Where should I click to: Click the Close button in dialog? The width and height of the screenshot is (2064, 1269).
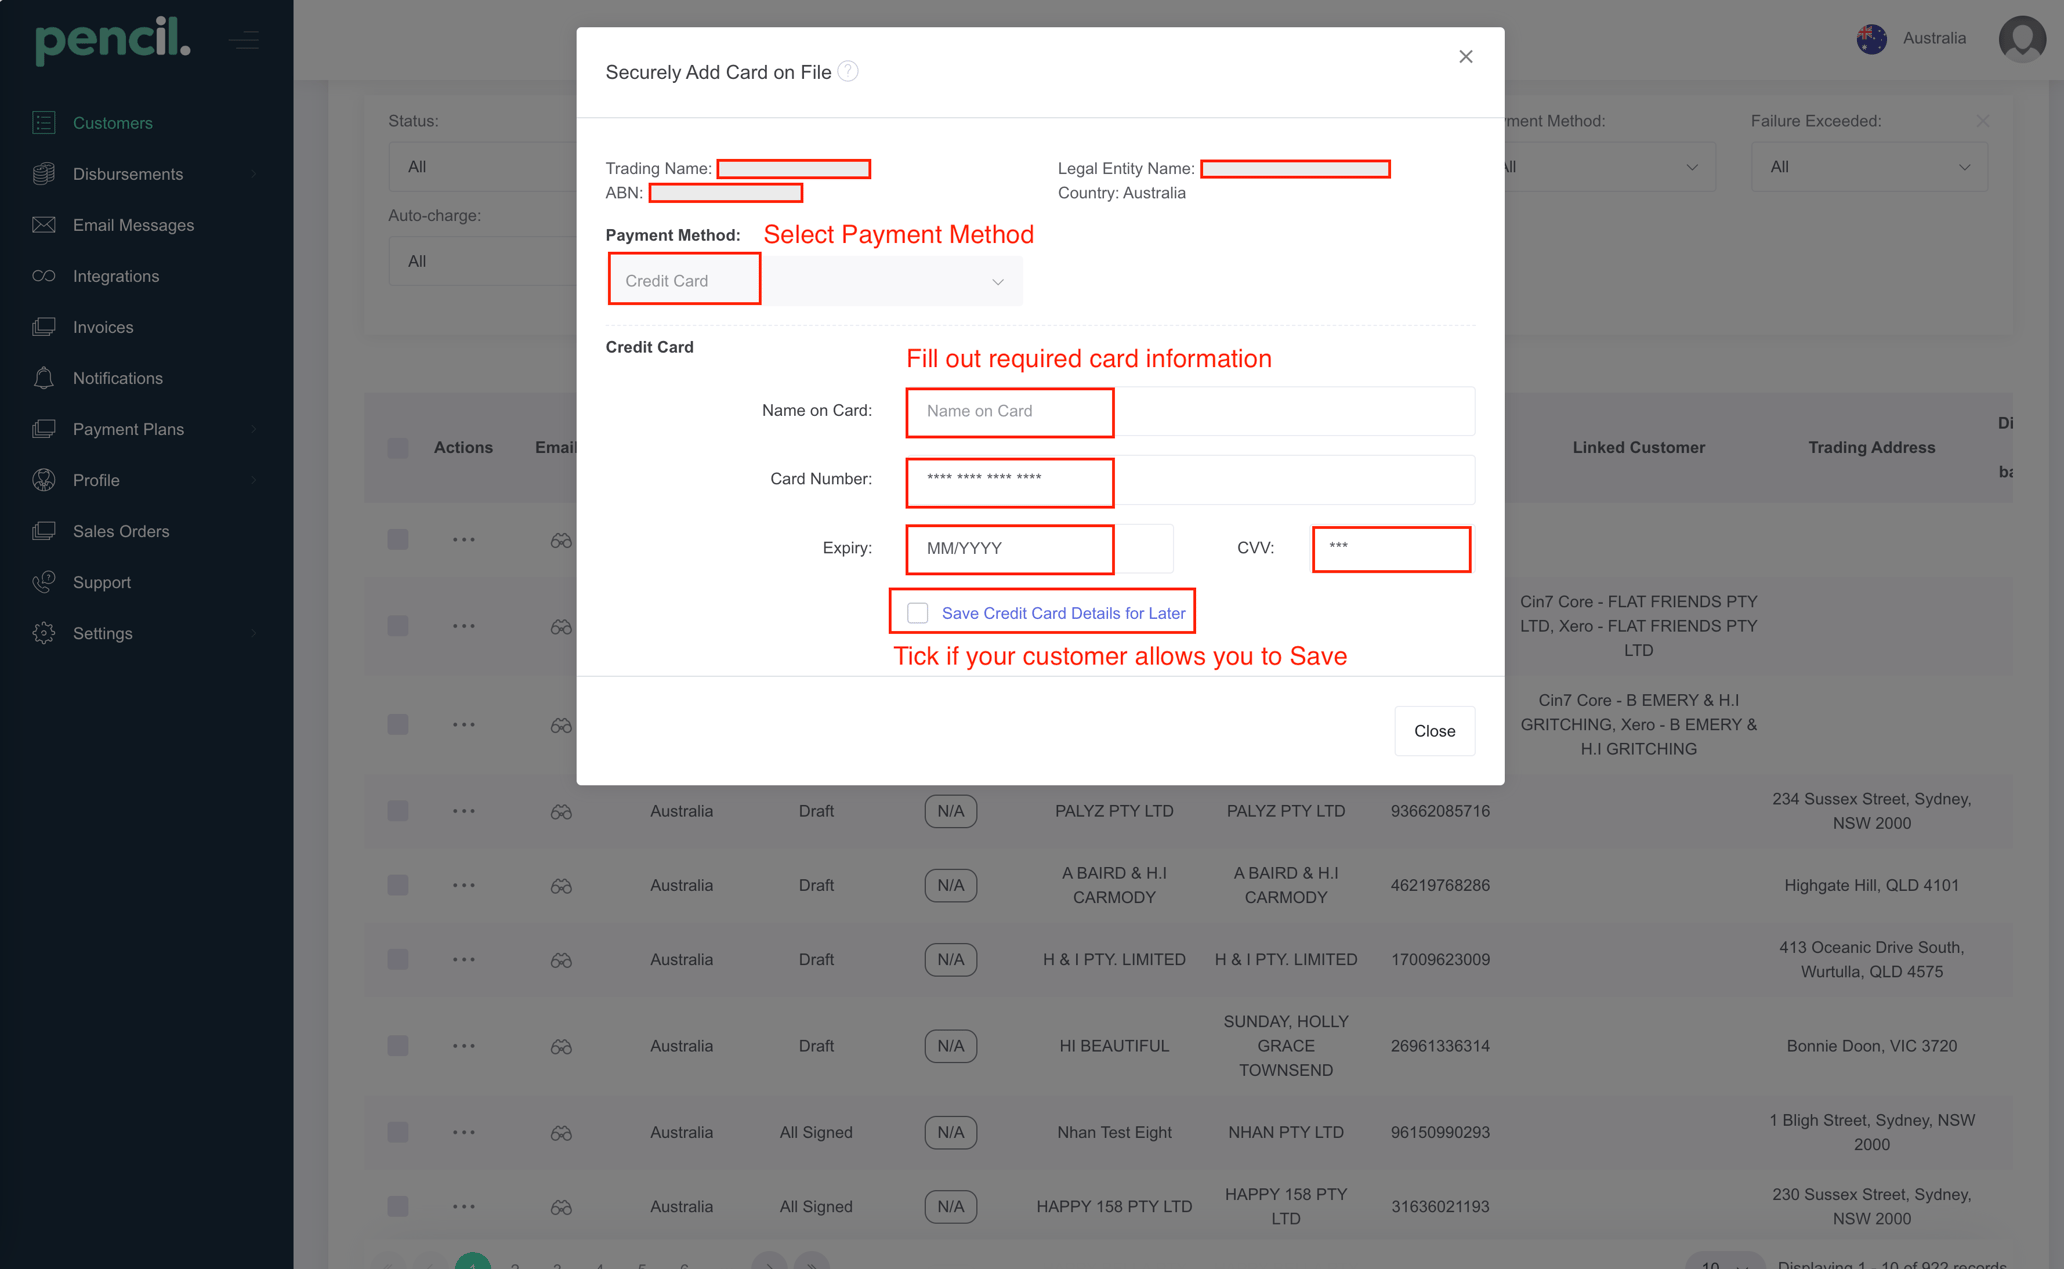point(1434,731)
